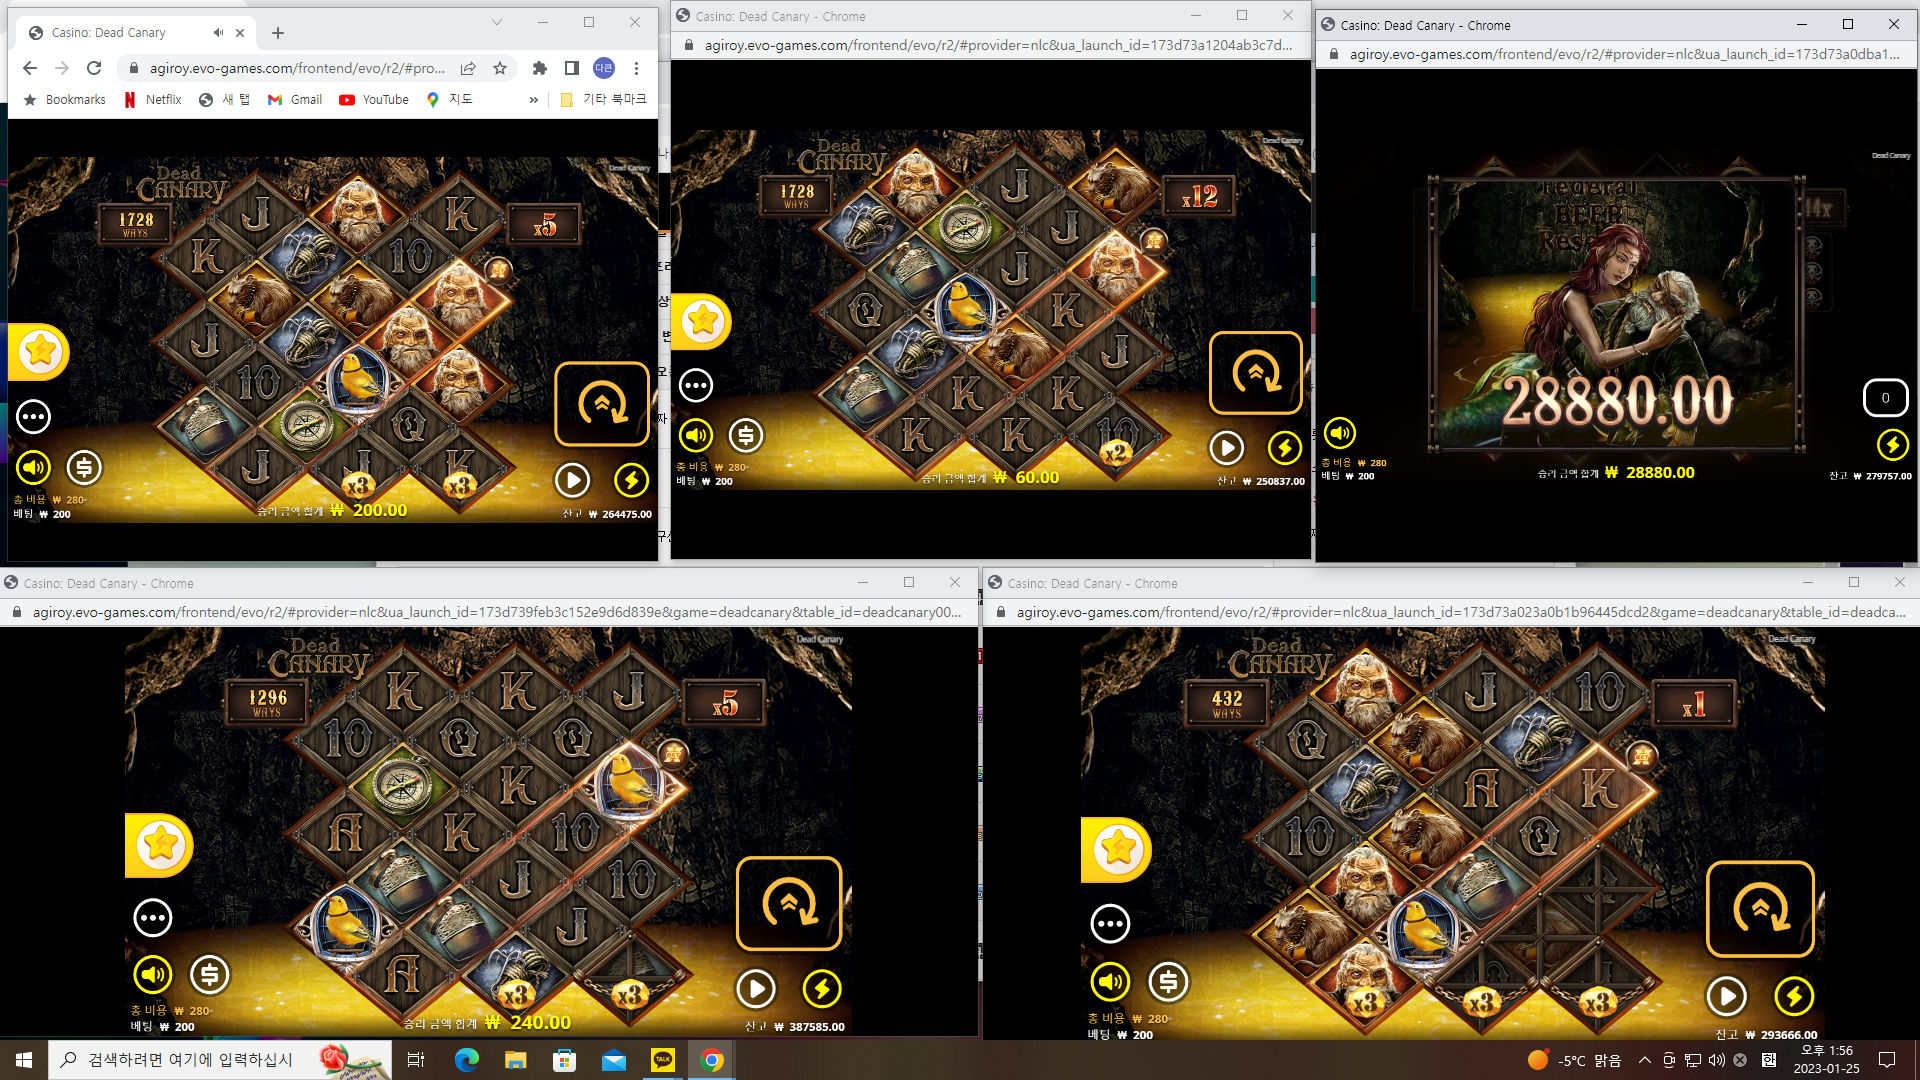Open KakaoTalk from the taskbar
1920x1080 pixels.
pos(663,1060)
